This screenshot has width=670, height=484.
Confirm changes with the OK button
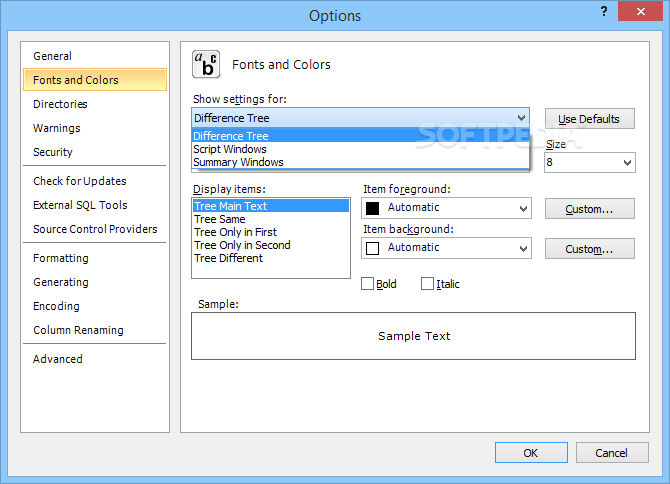click(x=531, y=453)
